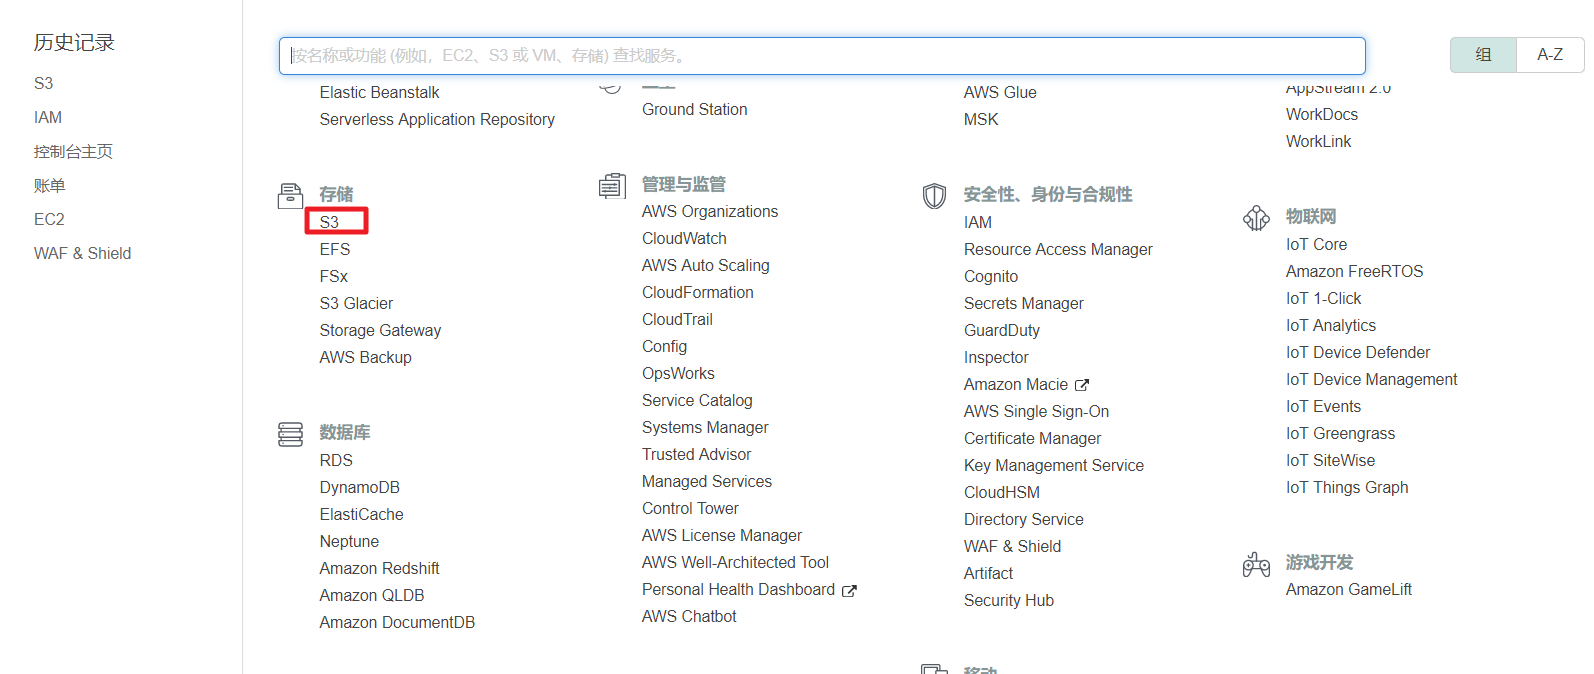This screenshot has width=1594, height=674.
Task: Click the Internet of Things category icon
Action: 1256,217
